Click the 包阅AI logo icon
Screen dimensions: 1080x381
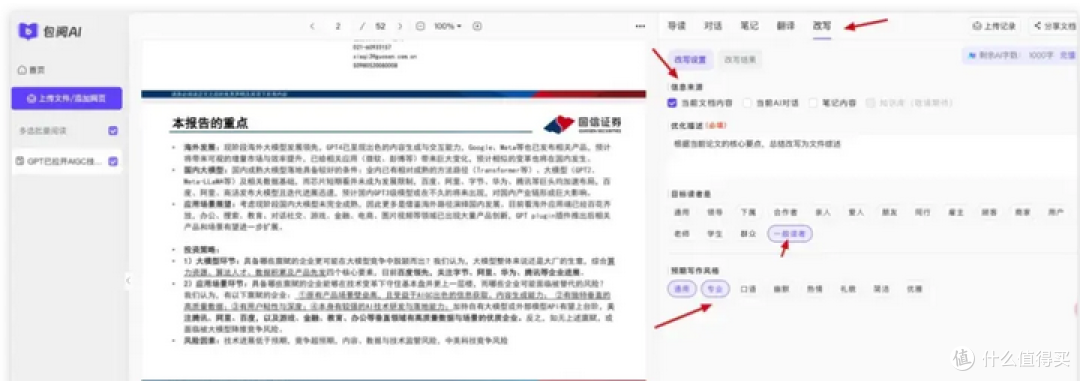(28, 31)
